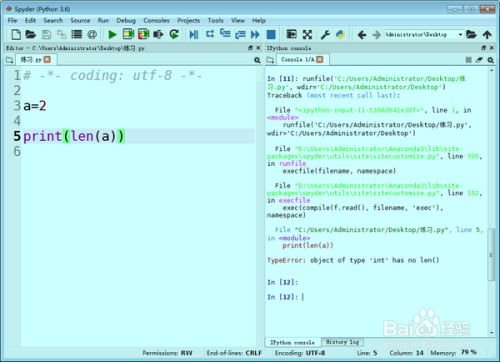This screenshot has height=362, width=500.
Task: Run file with the green play button
Action: pyautogui.click(x=112, y=34)
